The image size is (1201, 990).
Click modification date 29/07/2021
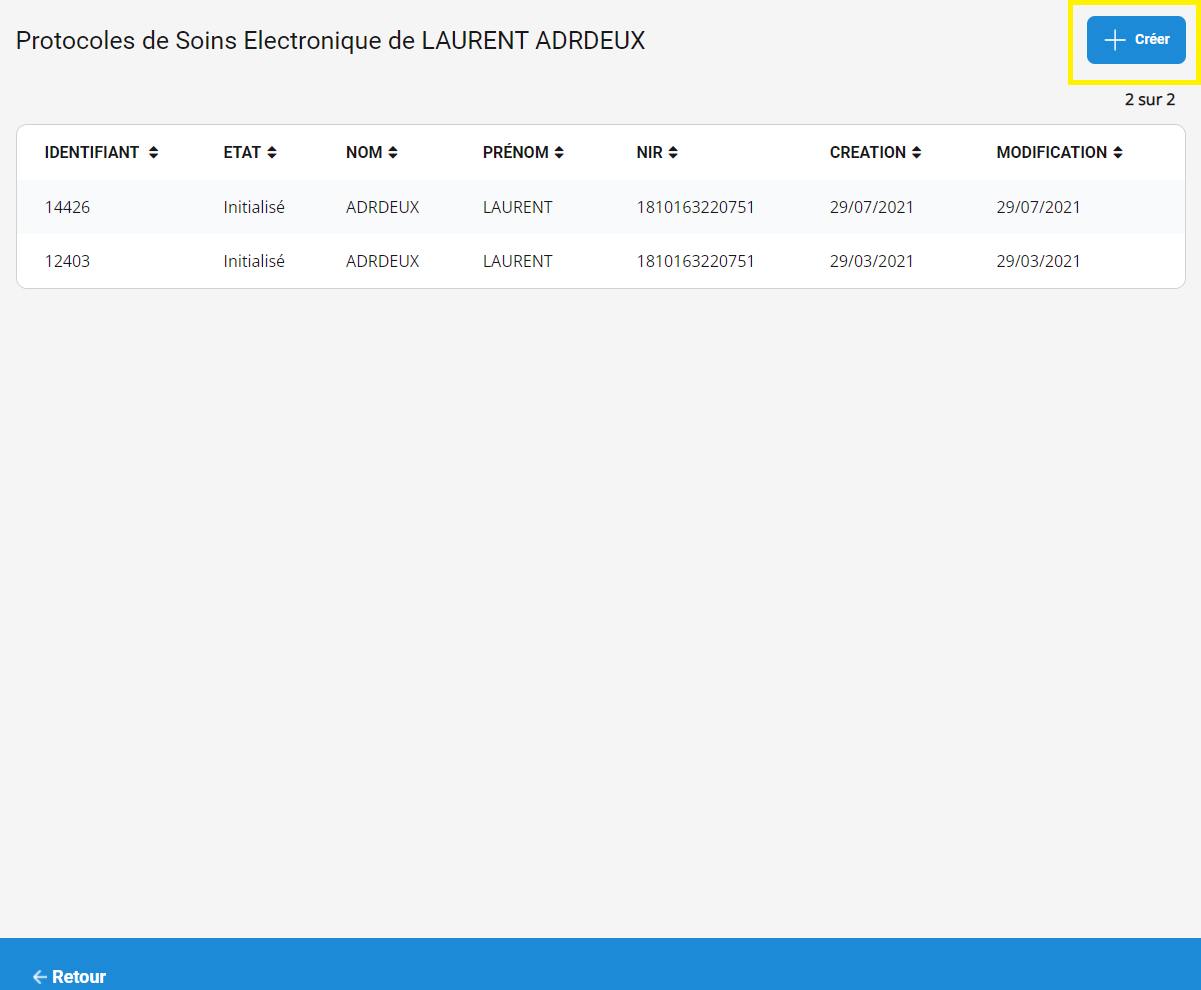1039,208
